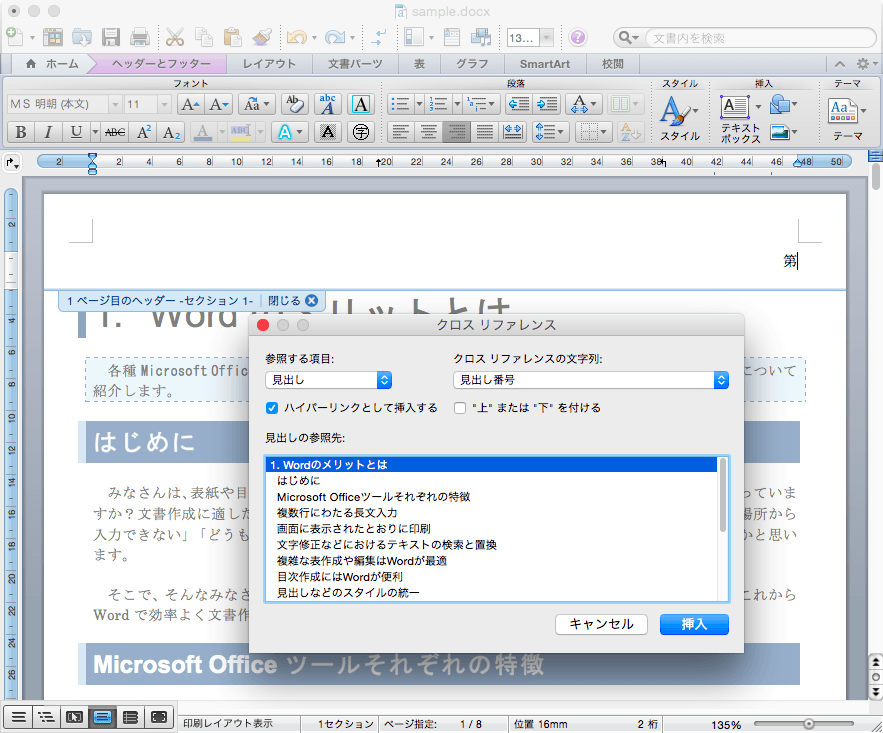Viewport: 883px width, 733px height.
Task: Click the zoom slider in status bar
Action: click(809, 723)
